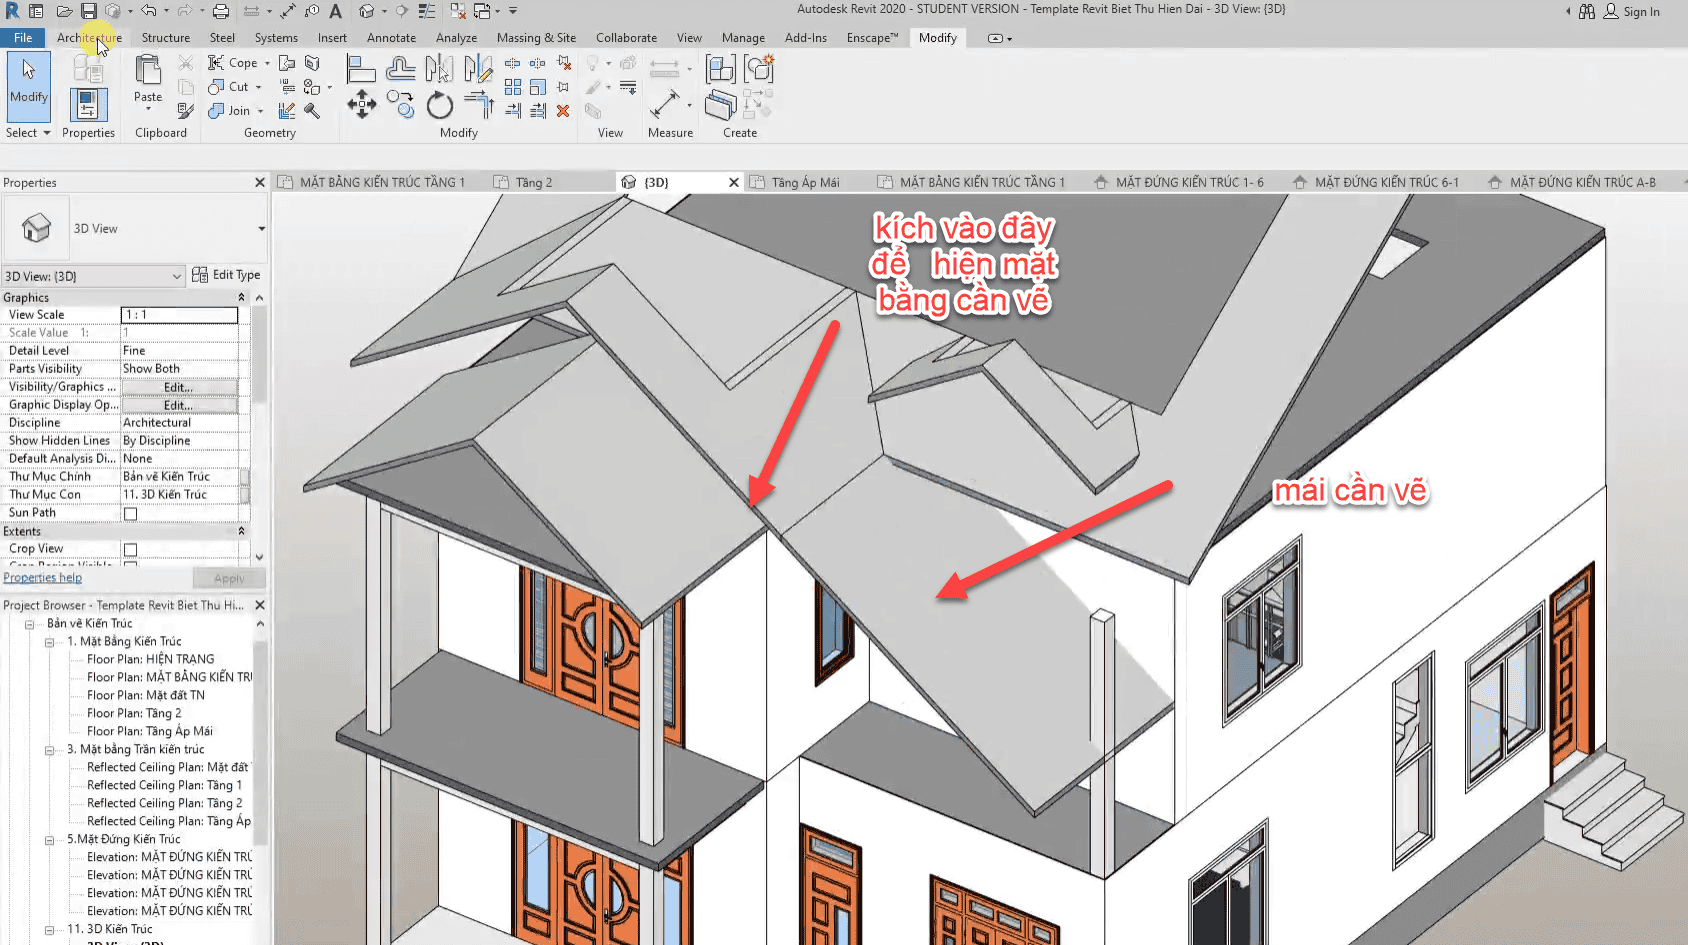
Task: Select the Copy tool in Modify panel
Action: pyautogui.click(x=401, y=104)
